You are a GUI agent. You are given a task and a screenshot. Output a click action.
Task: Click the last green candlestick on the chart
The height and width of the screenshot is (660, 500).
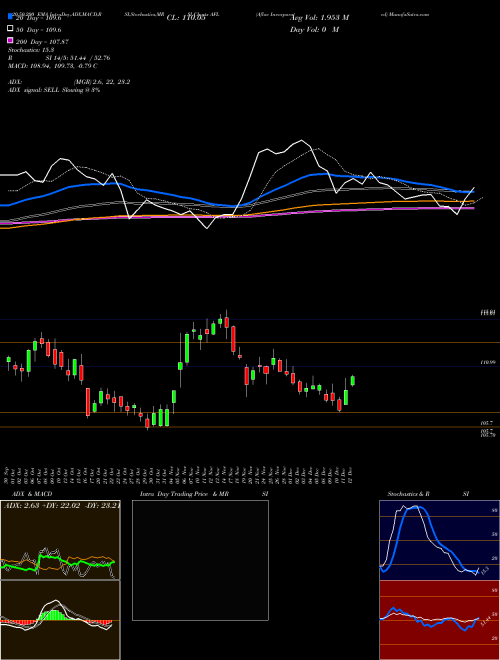tap(353, 381)
